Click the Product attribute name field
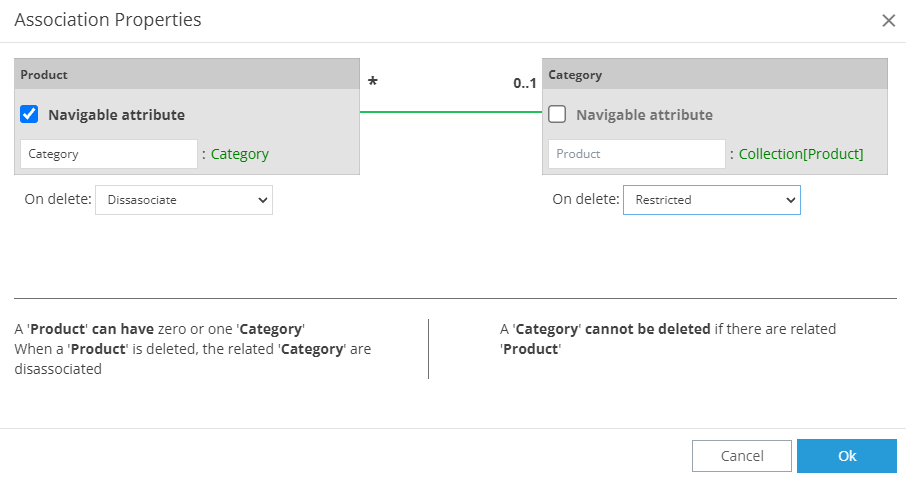The height and width of the screenshot is (479, 906). click(x=637, y=154)
